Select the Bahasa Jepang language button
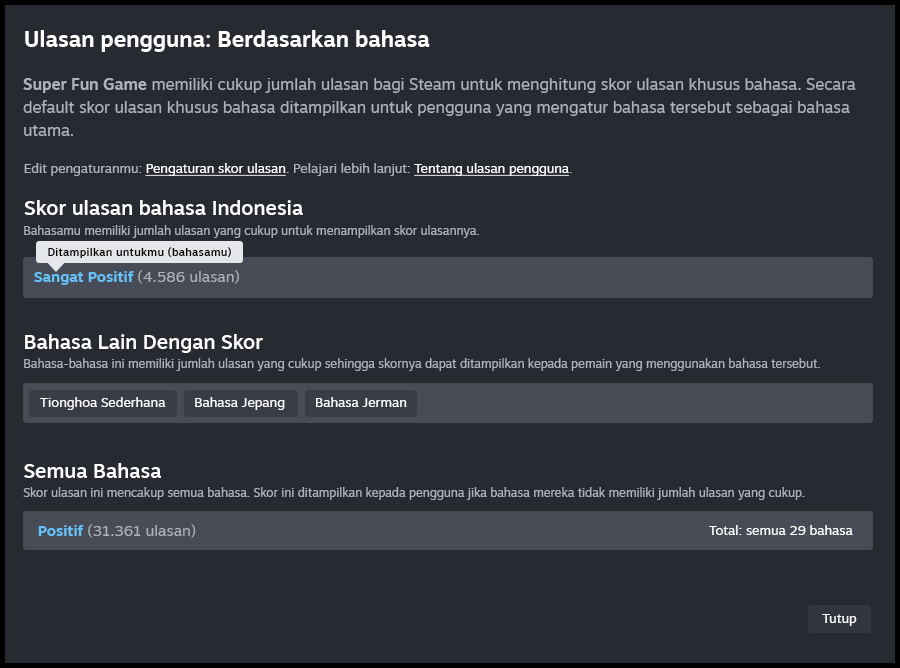The width and height of the screenshot is (900, 668). coord(239,403)
